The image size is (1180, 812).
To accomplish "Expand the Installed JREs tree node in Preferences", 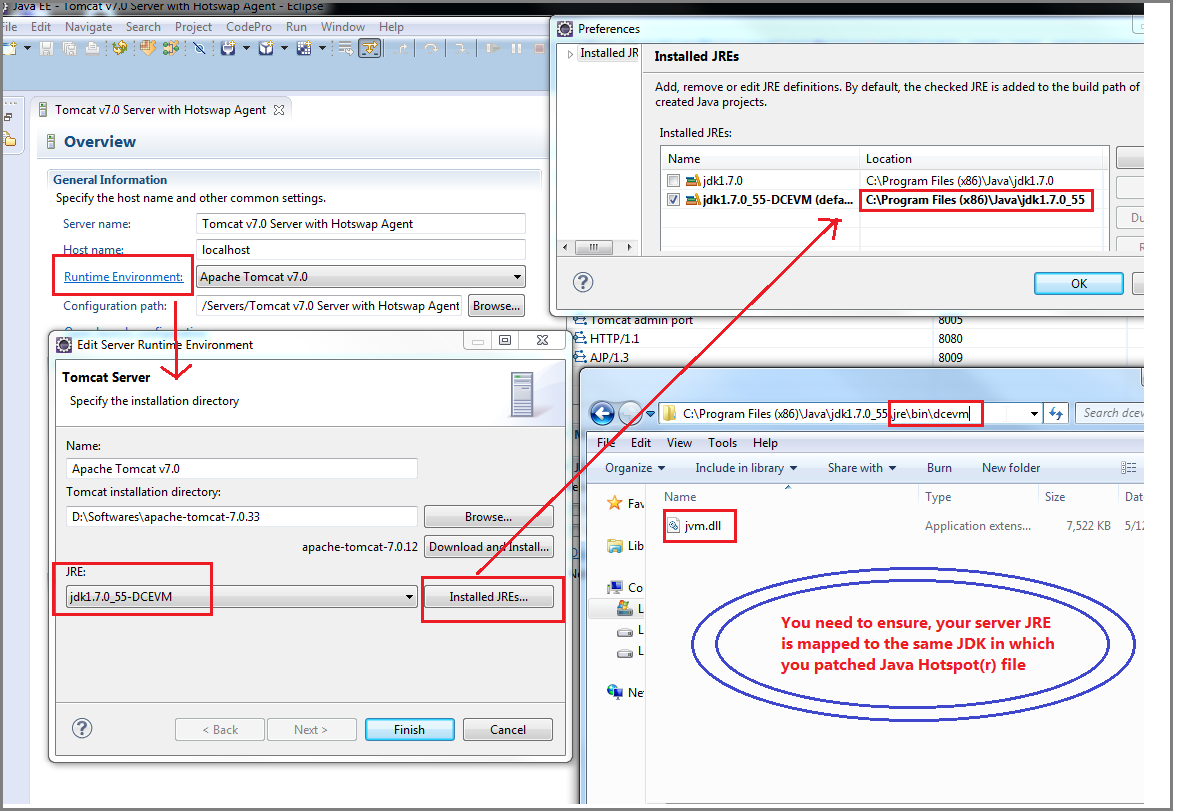I will tap(570, 53).
